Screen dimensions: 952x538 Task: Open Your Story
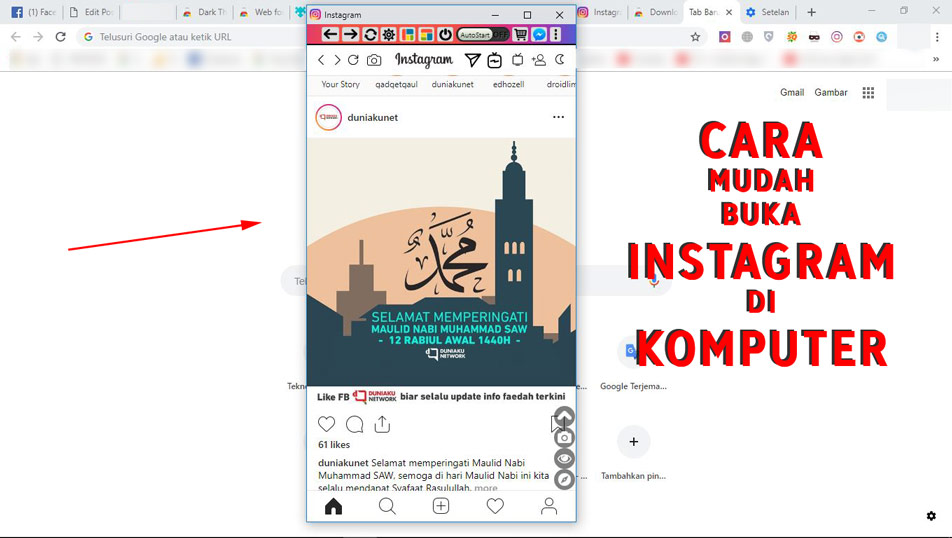point(340,84)
